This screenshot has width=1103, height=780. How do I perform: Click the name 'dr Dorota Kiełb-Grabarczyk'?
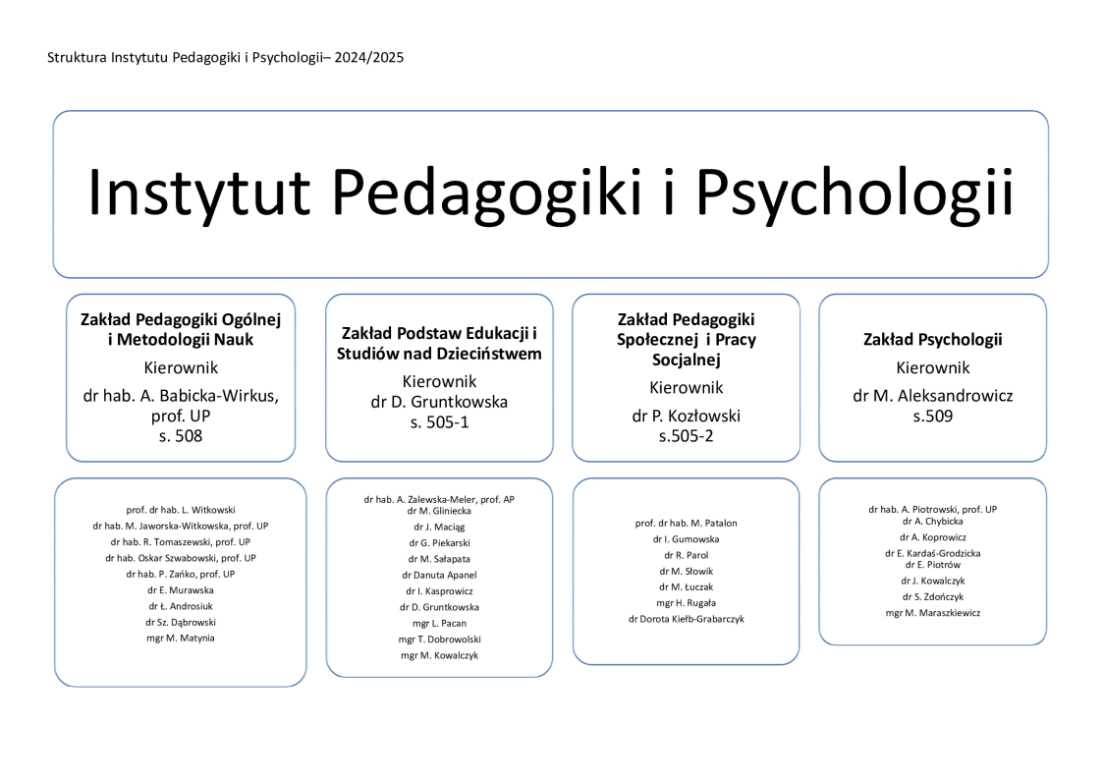686,620
